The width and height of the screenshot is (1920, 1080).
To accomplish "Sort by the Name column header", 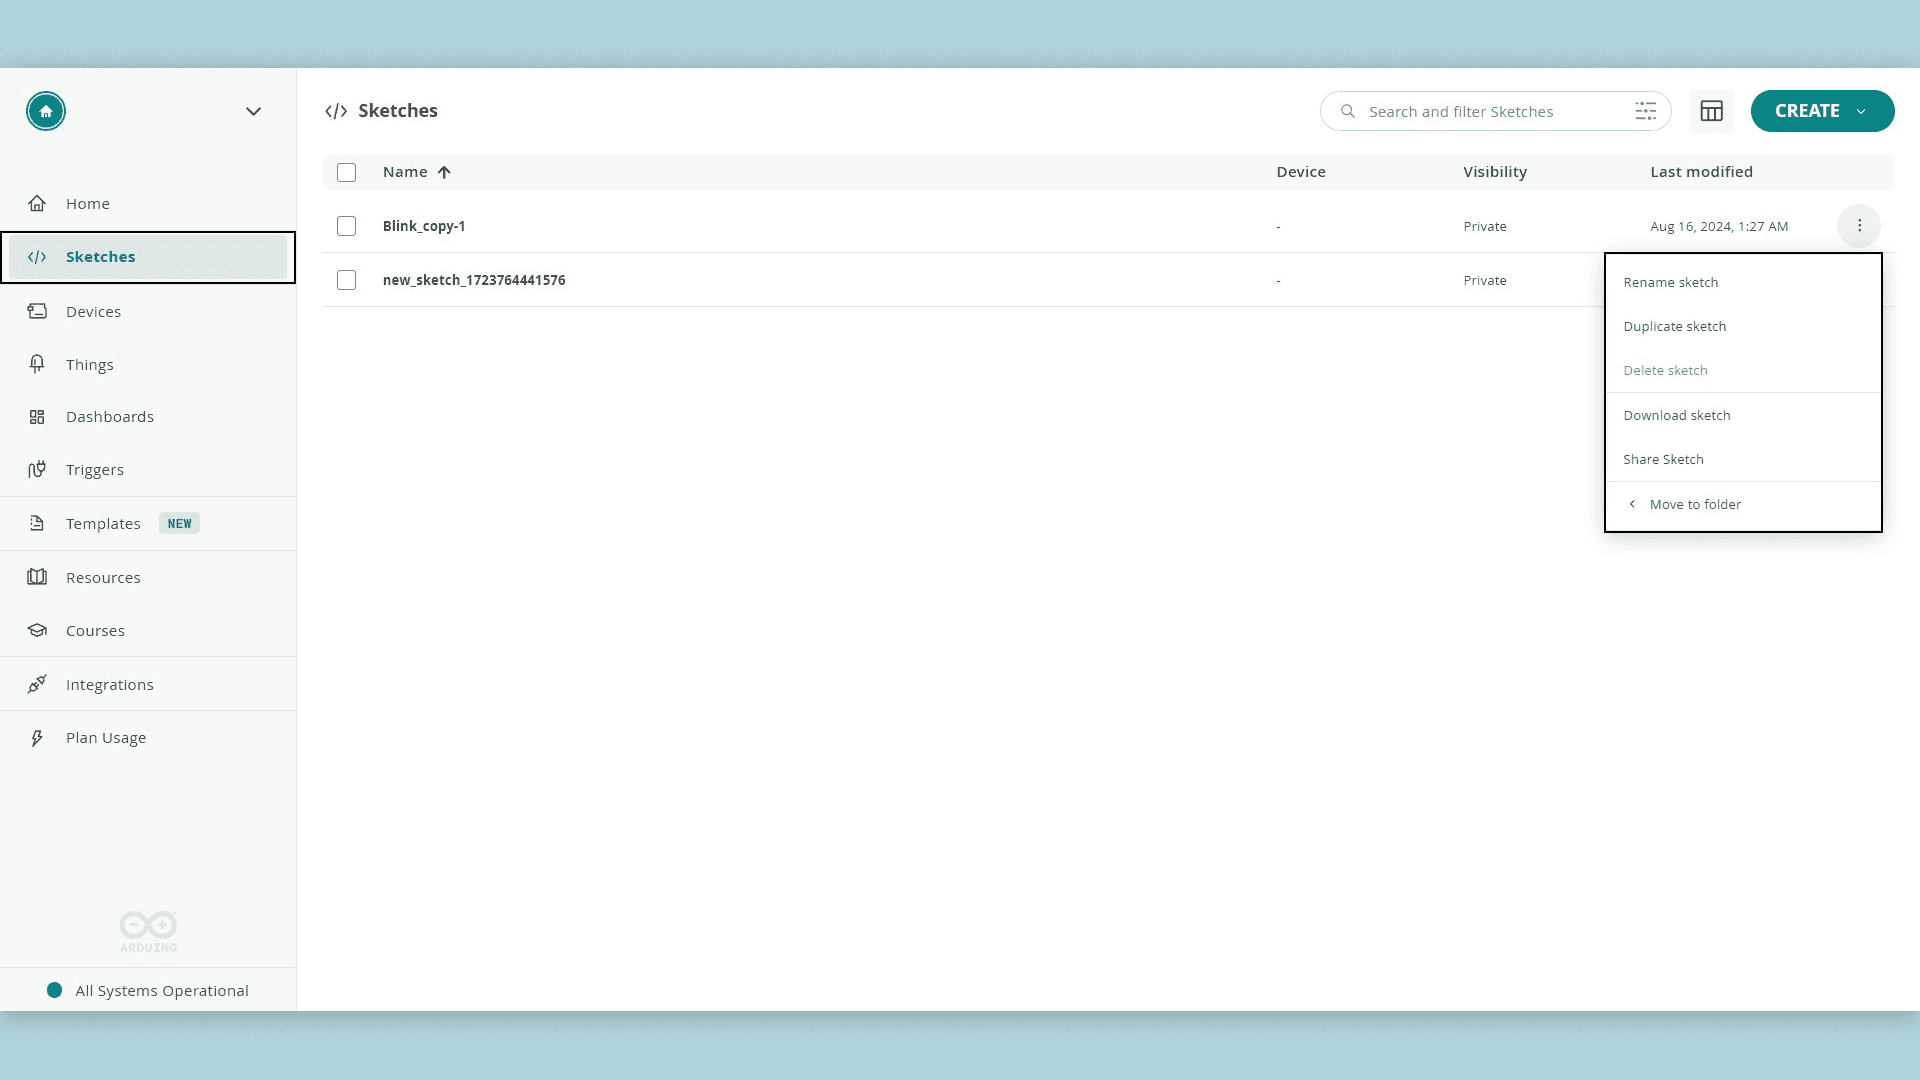I will (405, 172).
